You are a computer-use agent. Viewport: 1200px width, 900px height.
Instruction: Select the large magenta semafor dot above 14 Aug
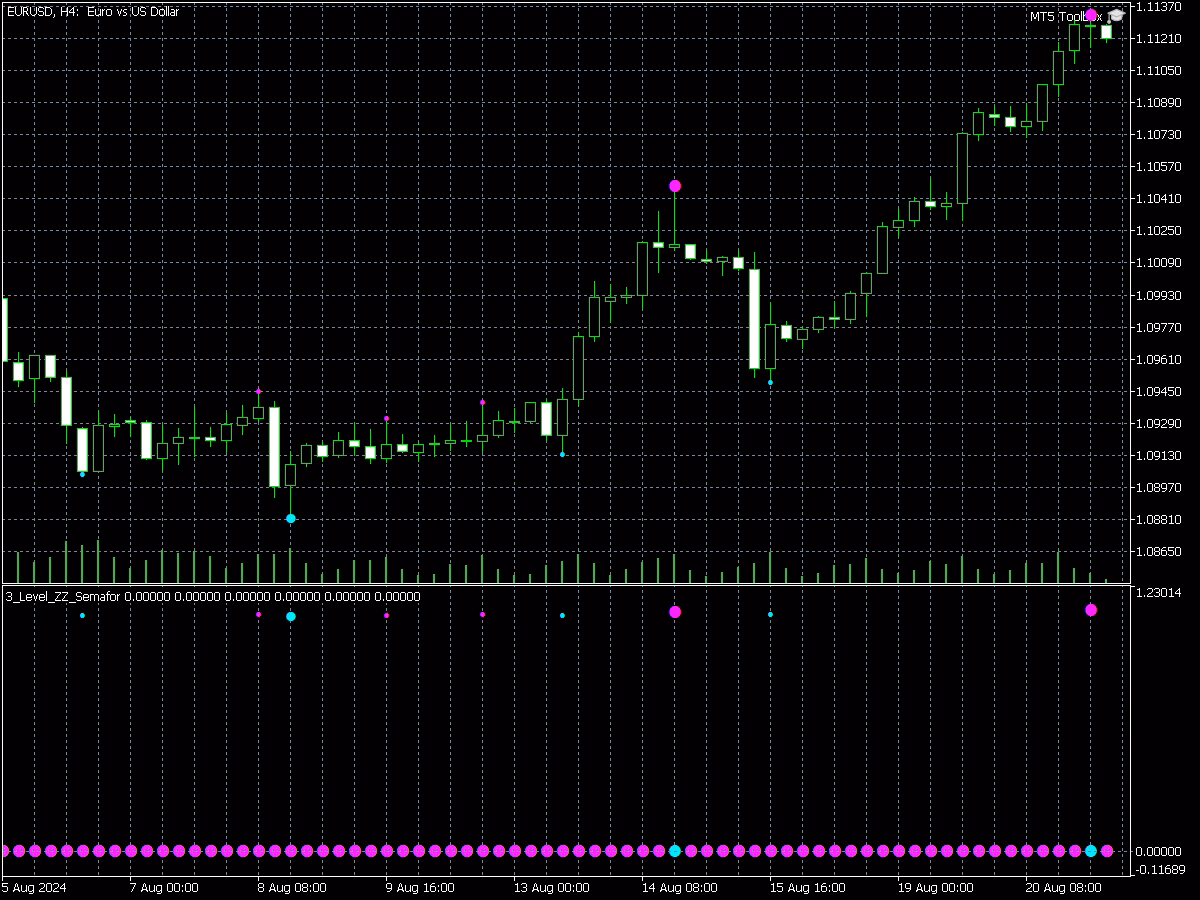click(675, 185)
